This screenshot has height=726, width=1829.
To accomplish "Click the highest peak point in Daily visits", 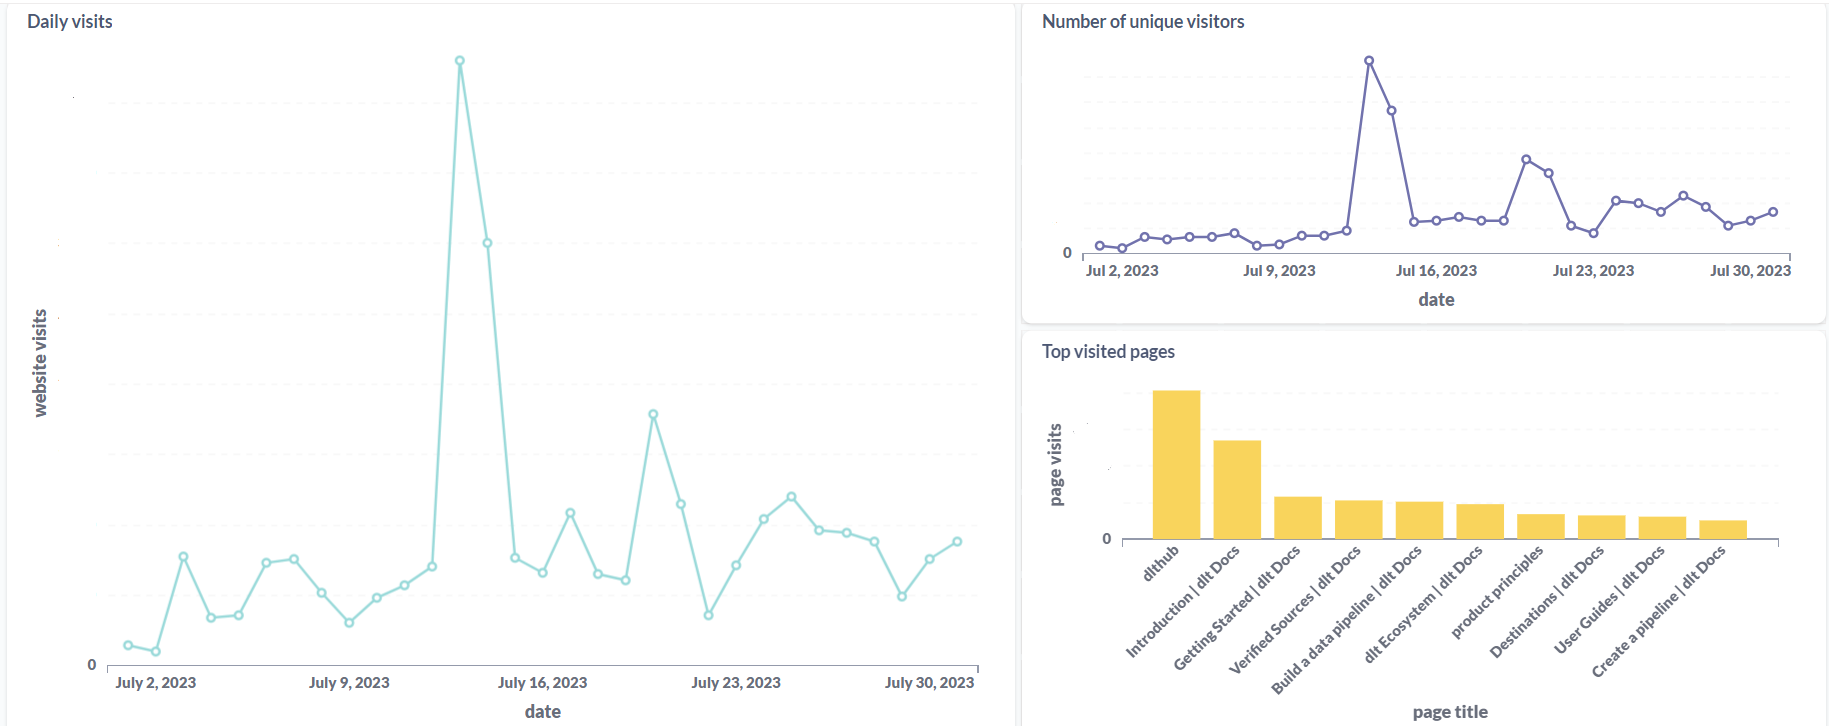I will point(460,61).
